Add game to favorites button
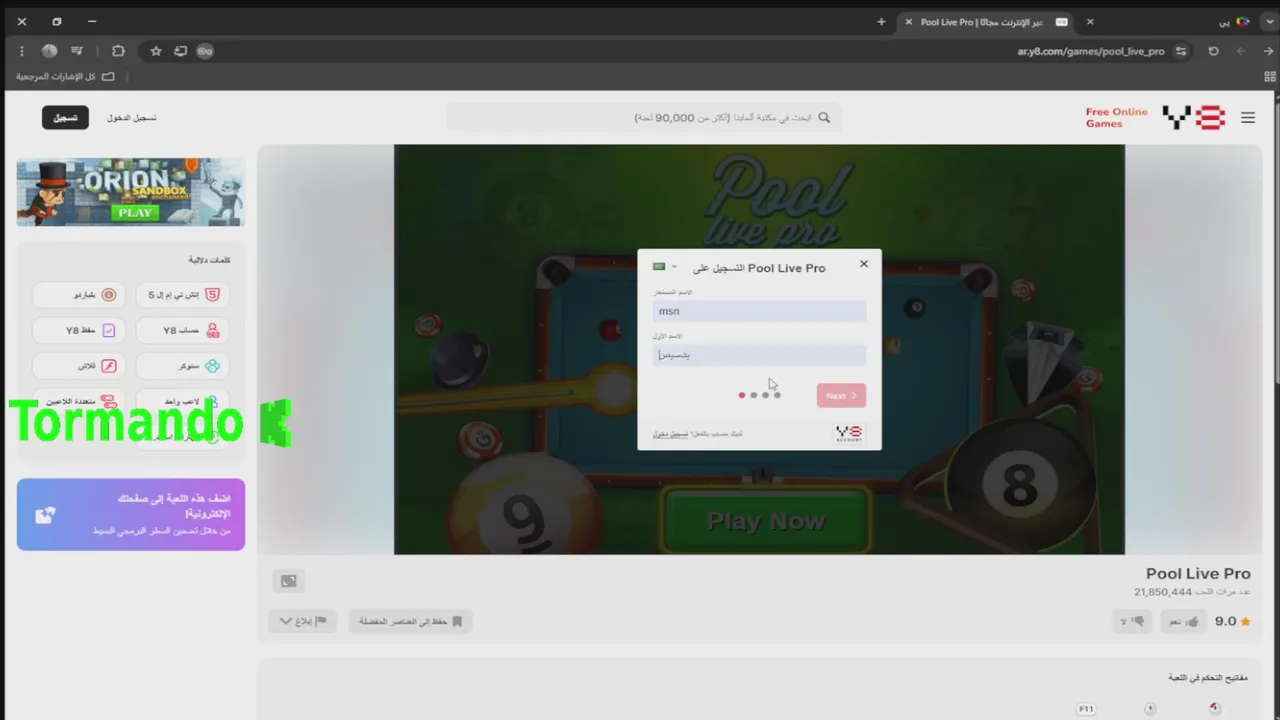 (410, 621)
